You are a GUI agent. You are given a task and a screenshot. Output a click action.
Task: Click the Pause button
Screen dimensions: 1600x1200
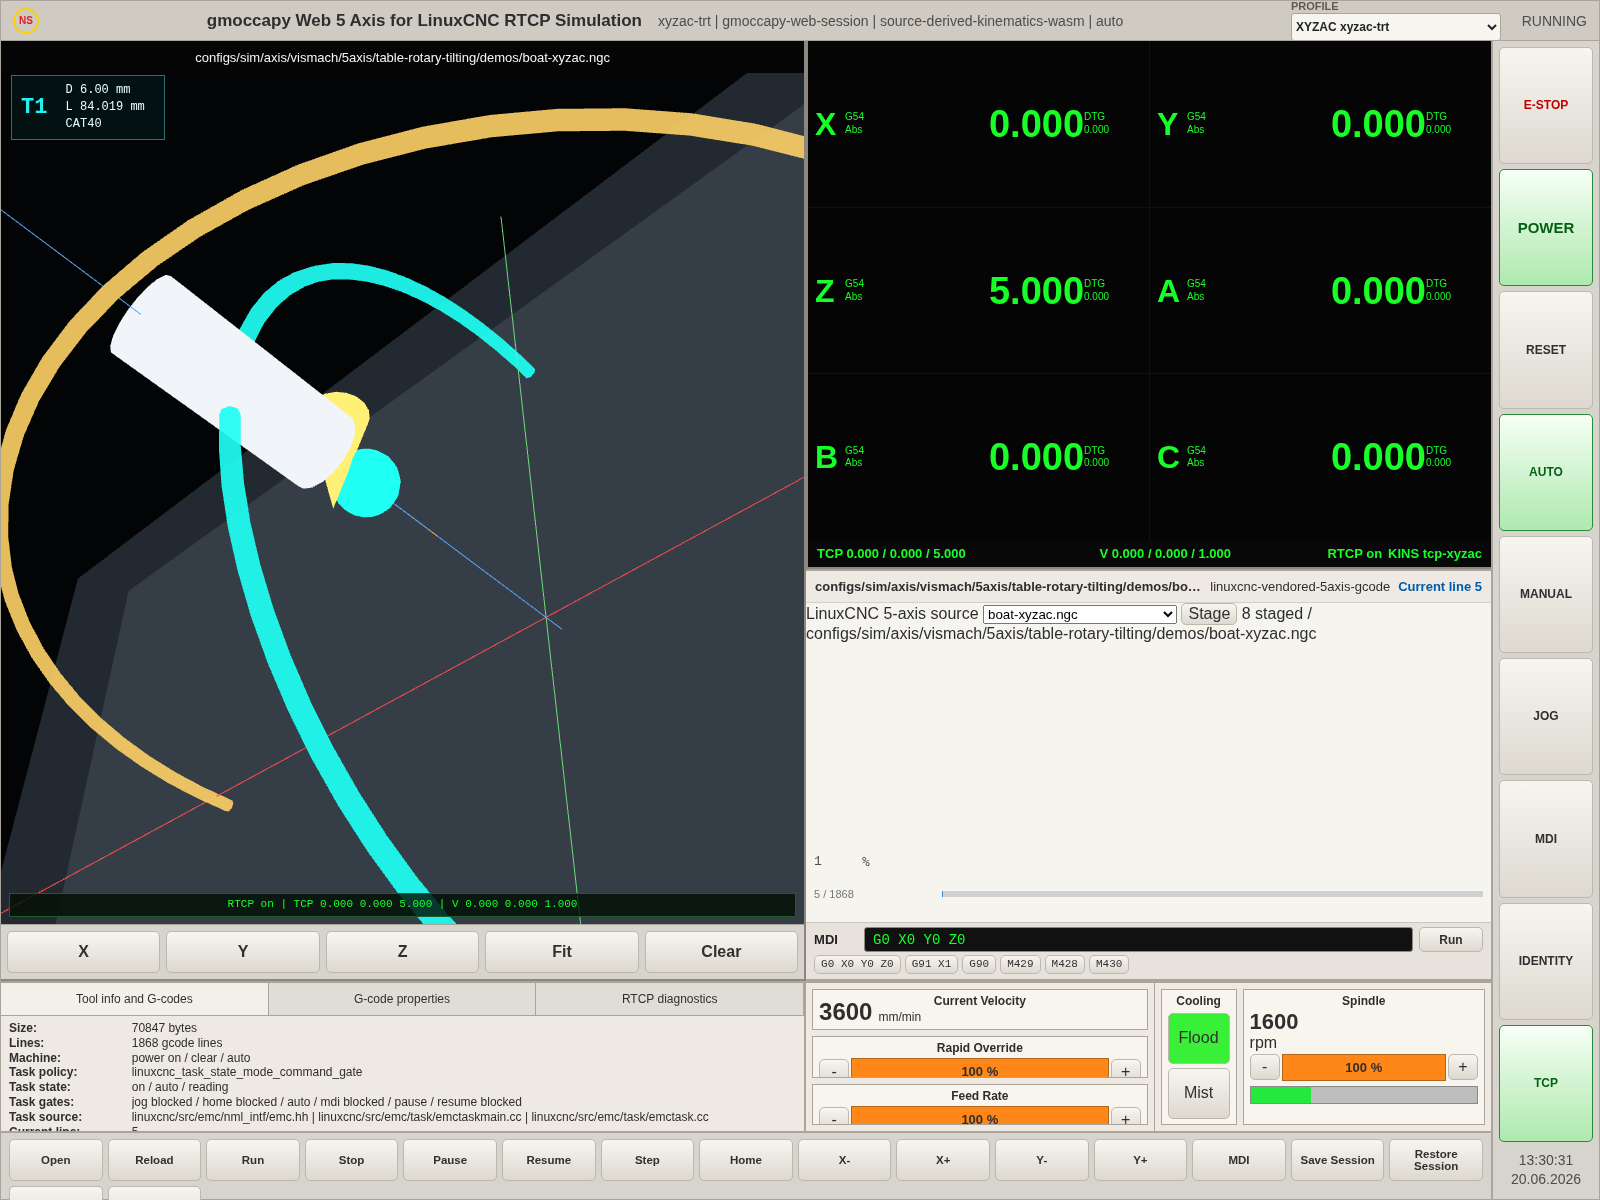coord(450,1160)
